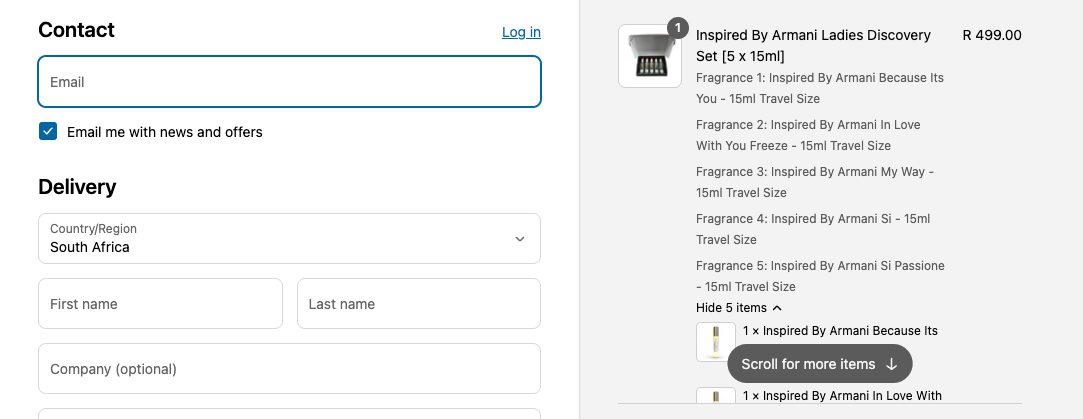The image size is (1083, 419).
Task: Click the quantity badge on product image
Action: pos(677,28)
